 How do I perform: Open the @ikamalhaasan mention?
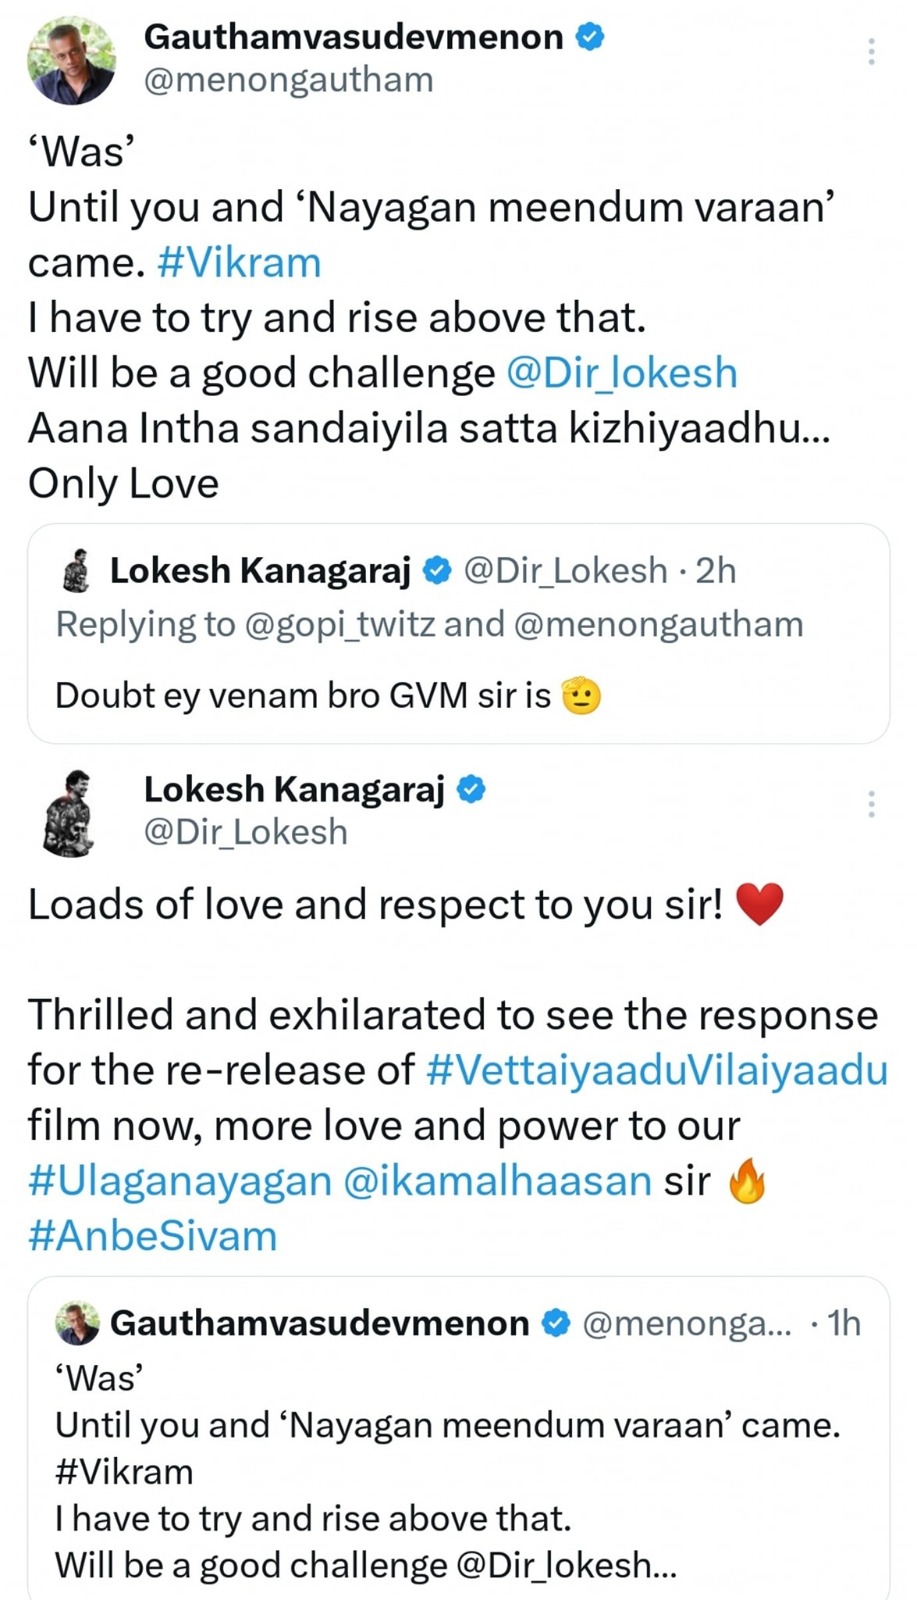(x=497, y=1181)
